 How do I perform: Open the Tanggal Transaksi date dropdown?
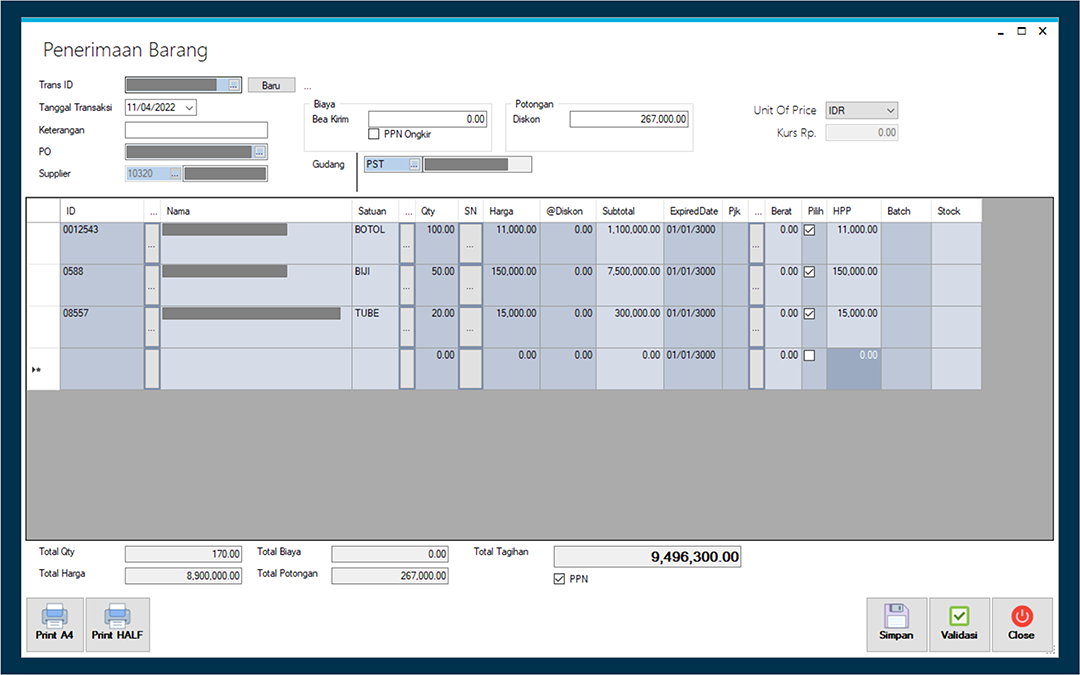189,107
